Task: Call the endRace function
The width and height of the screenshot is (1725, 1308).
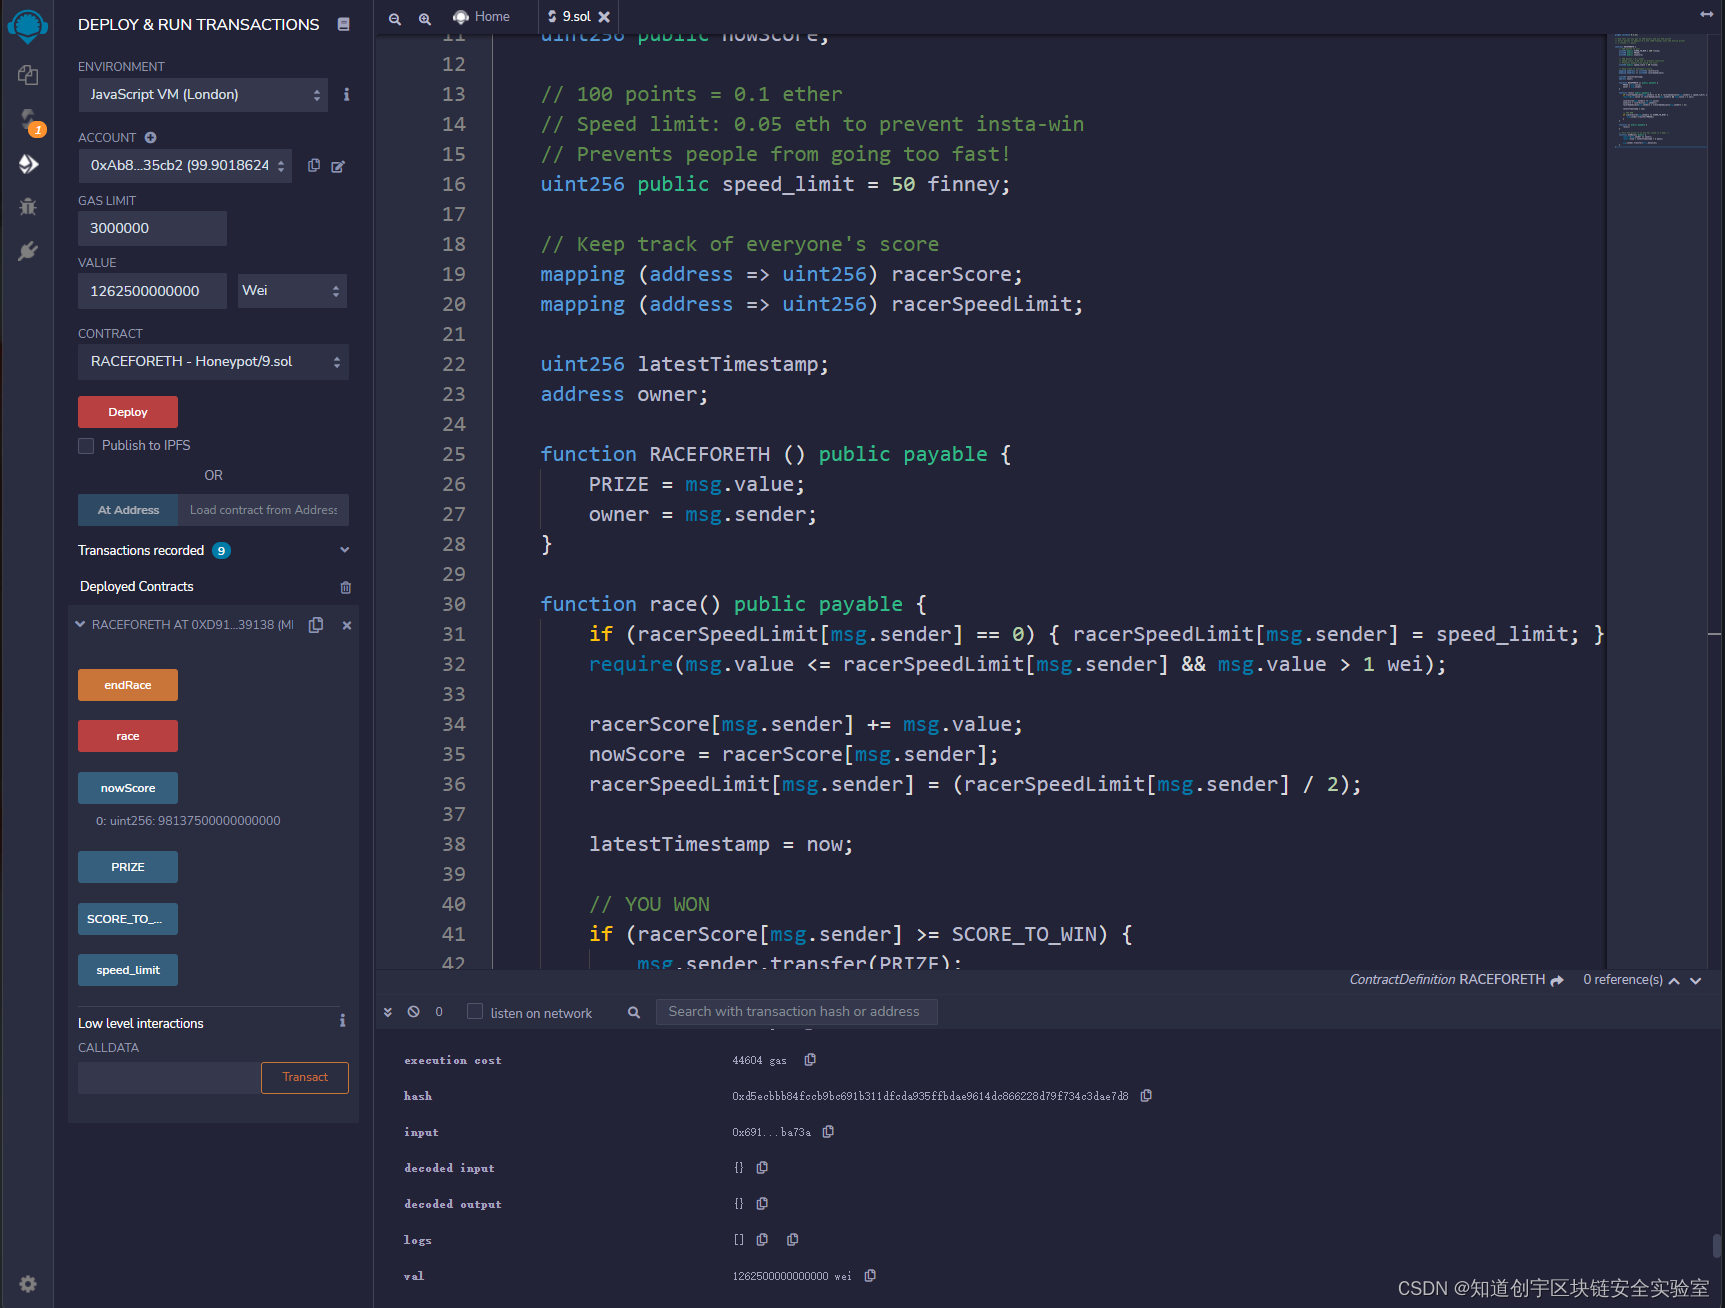Action: click(x=128, y=685)
